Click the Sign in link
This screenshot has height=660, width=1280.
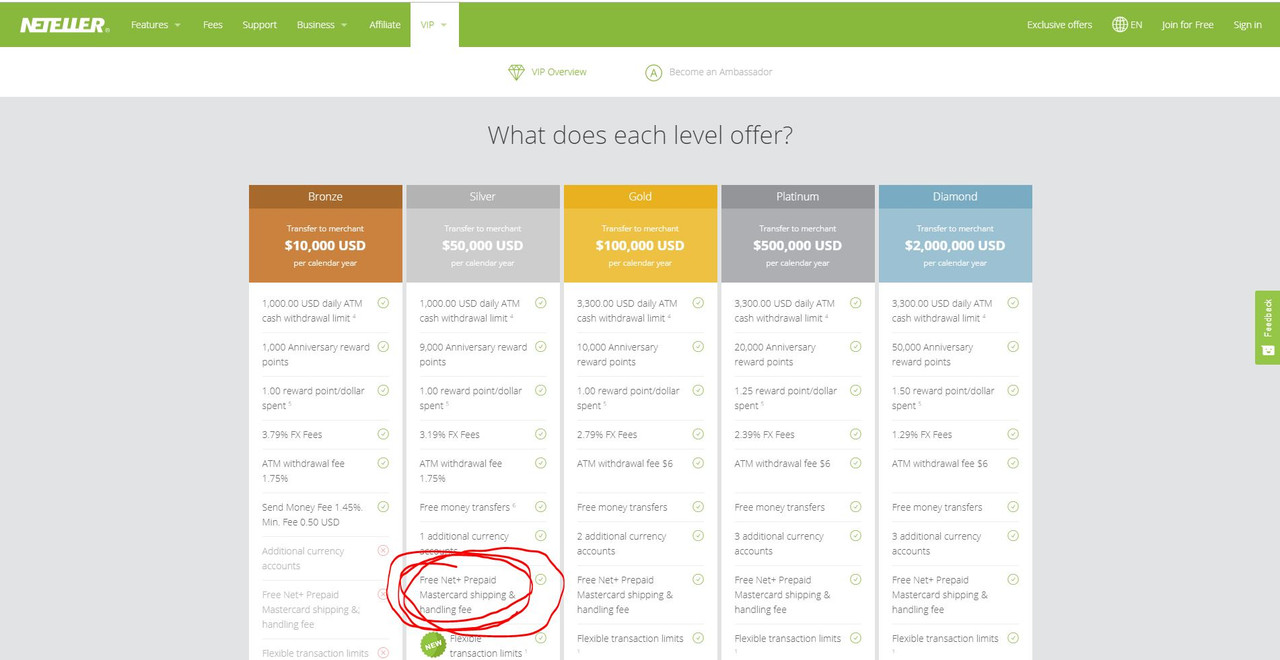(1247, 25)
